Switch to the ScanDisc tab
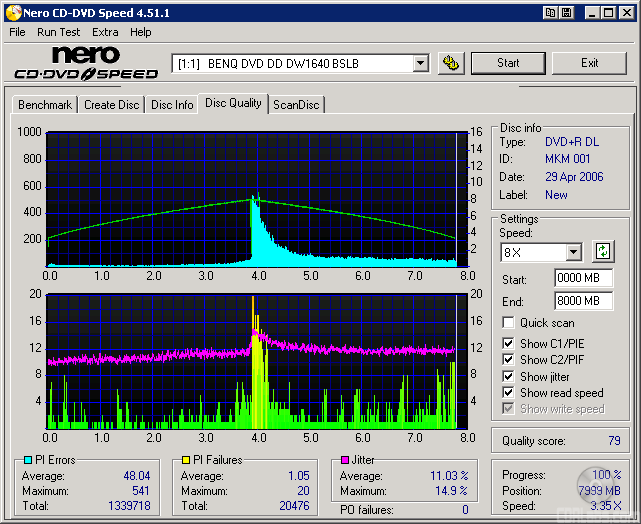Viewport: 641px width, 524px height. point(296,105)
